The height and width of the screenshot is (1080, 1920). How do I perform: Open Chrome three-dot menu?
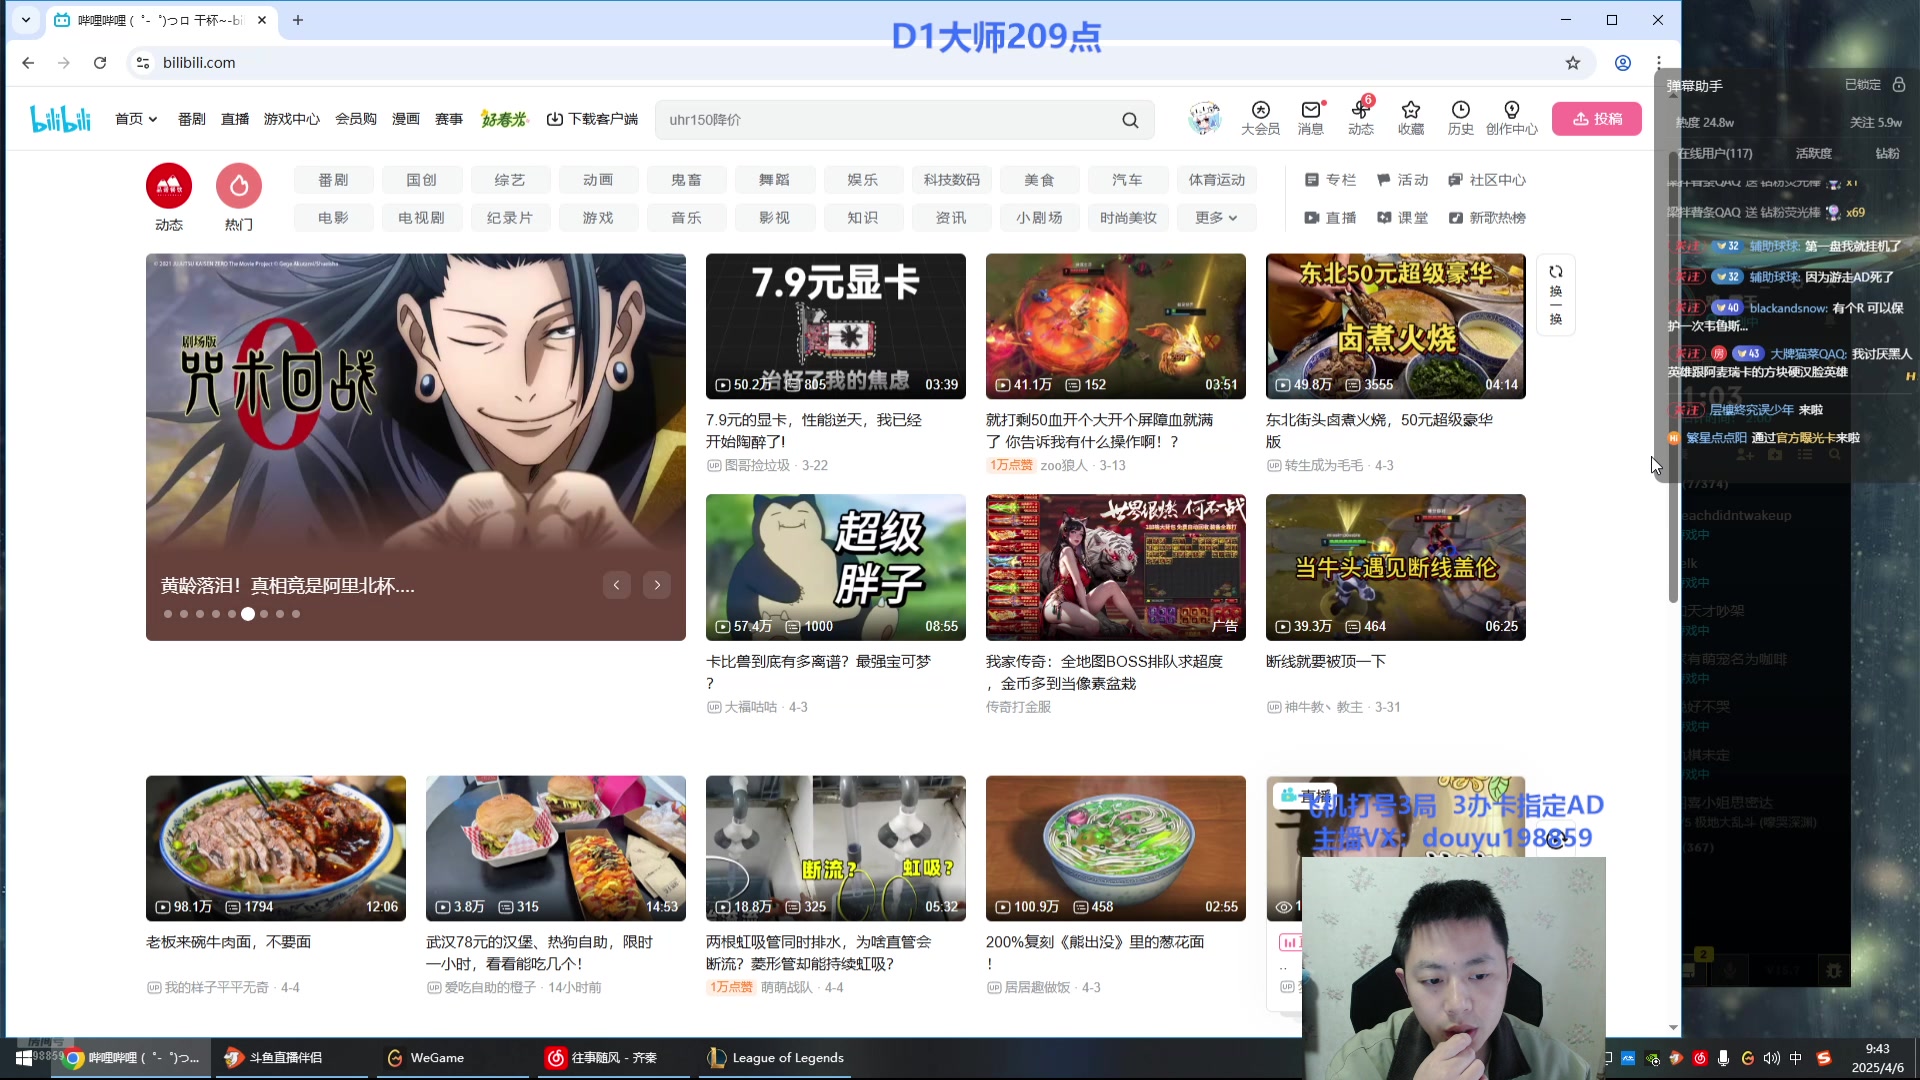(x=1659, y=63)
